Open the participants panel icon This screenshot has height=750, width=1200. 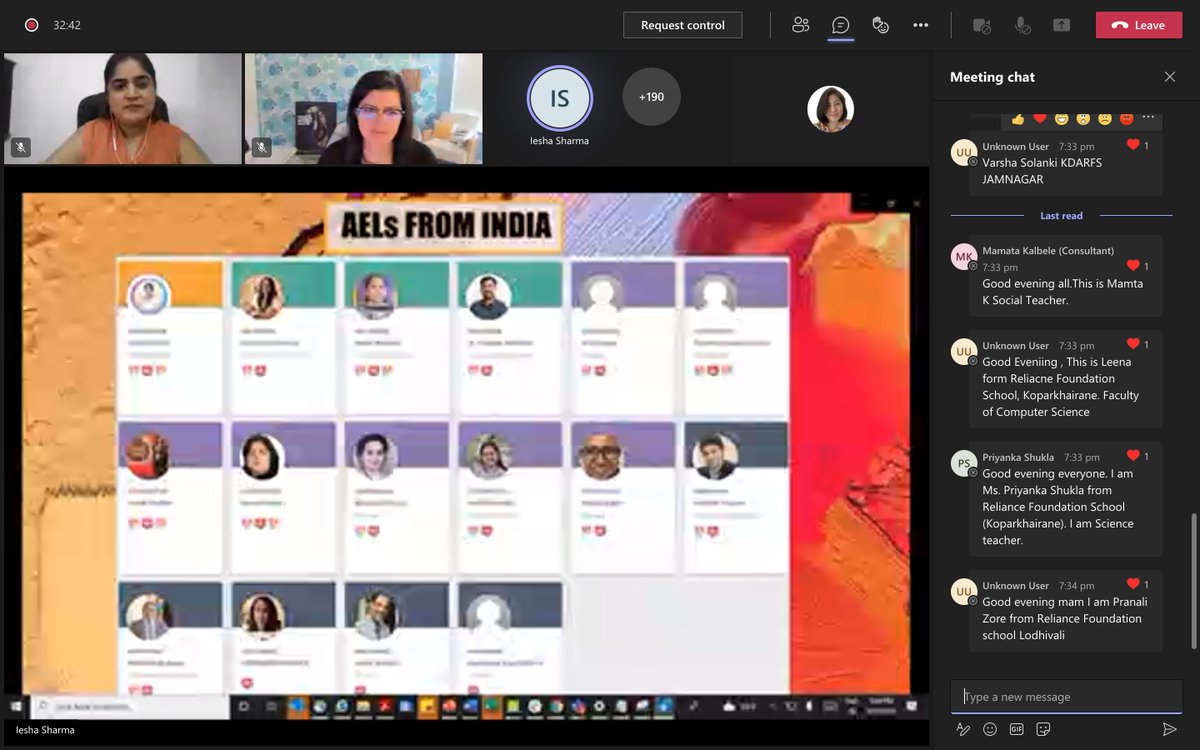click(800, 25)
